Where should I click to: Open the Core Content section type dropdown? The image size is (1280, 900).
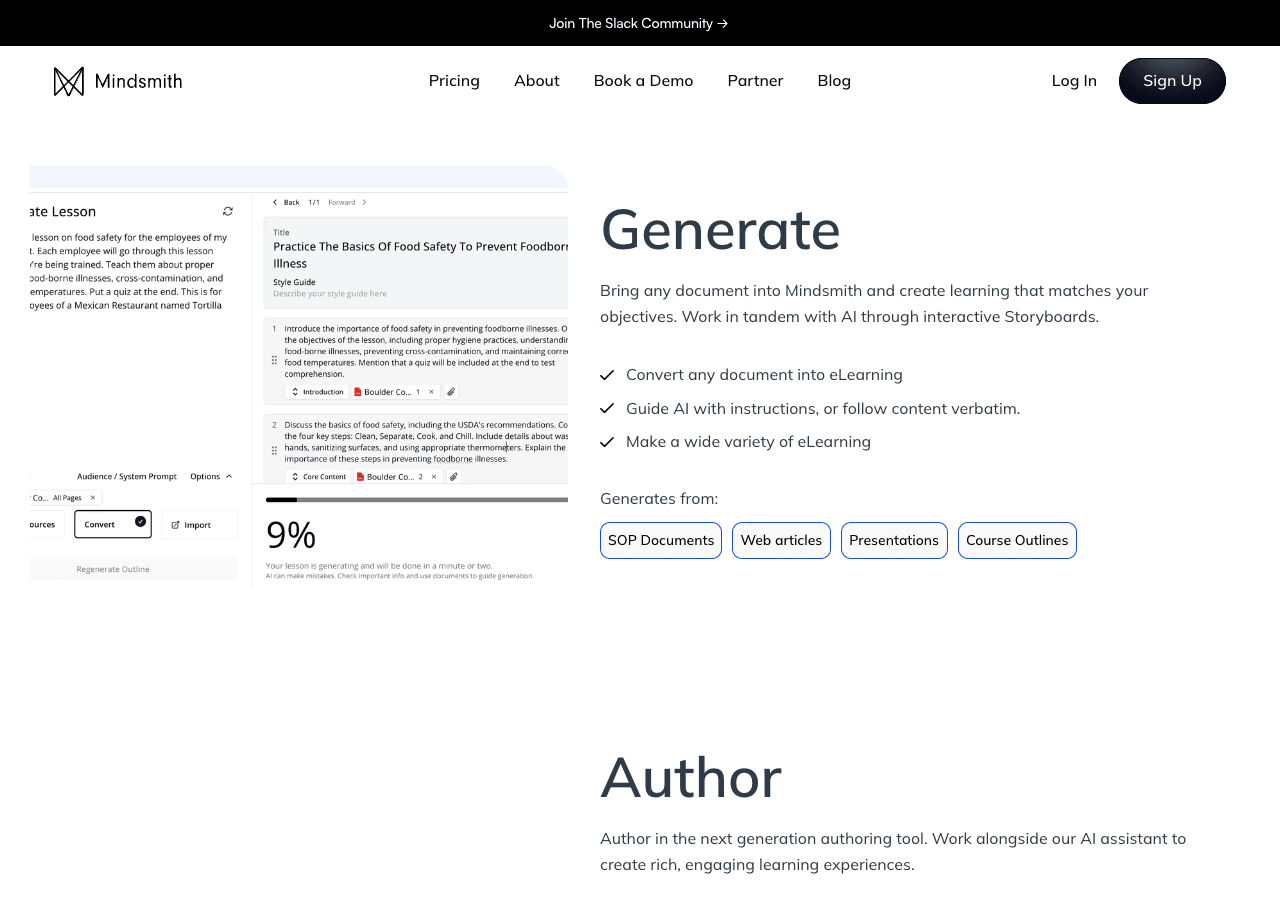[x=318, y=477]
